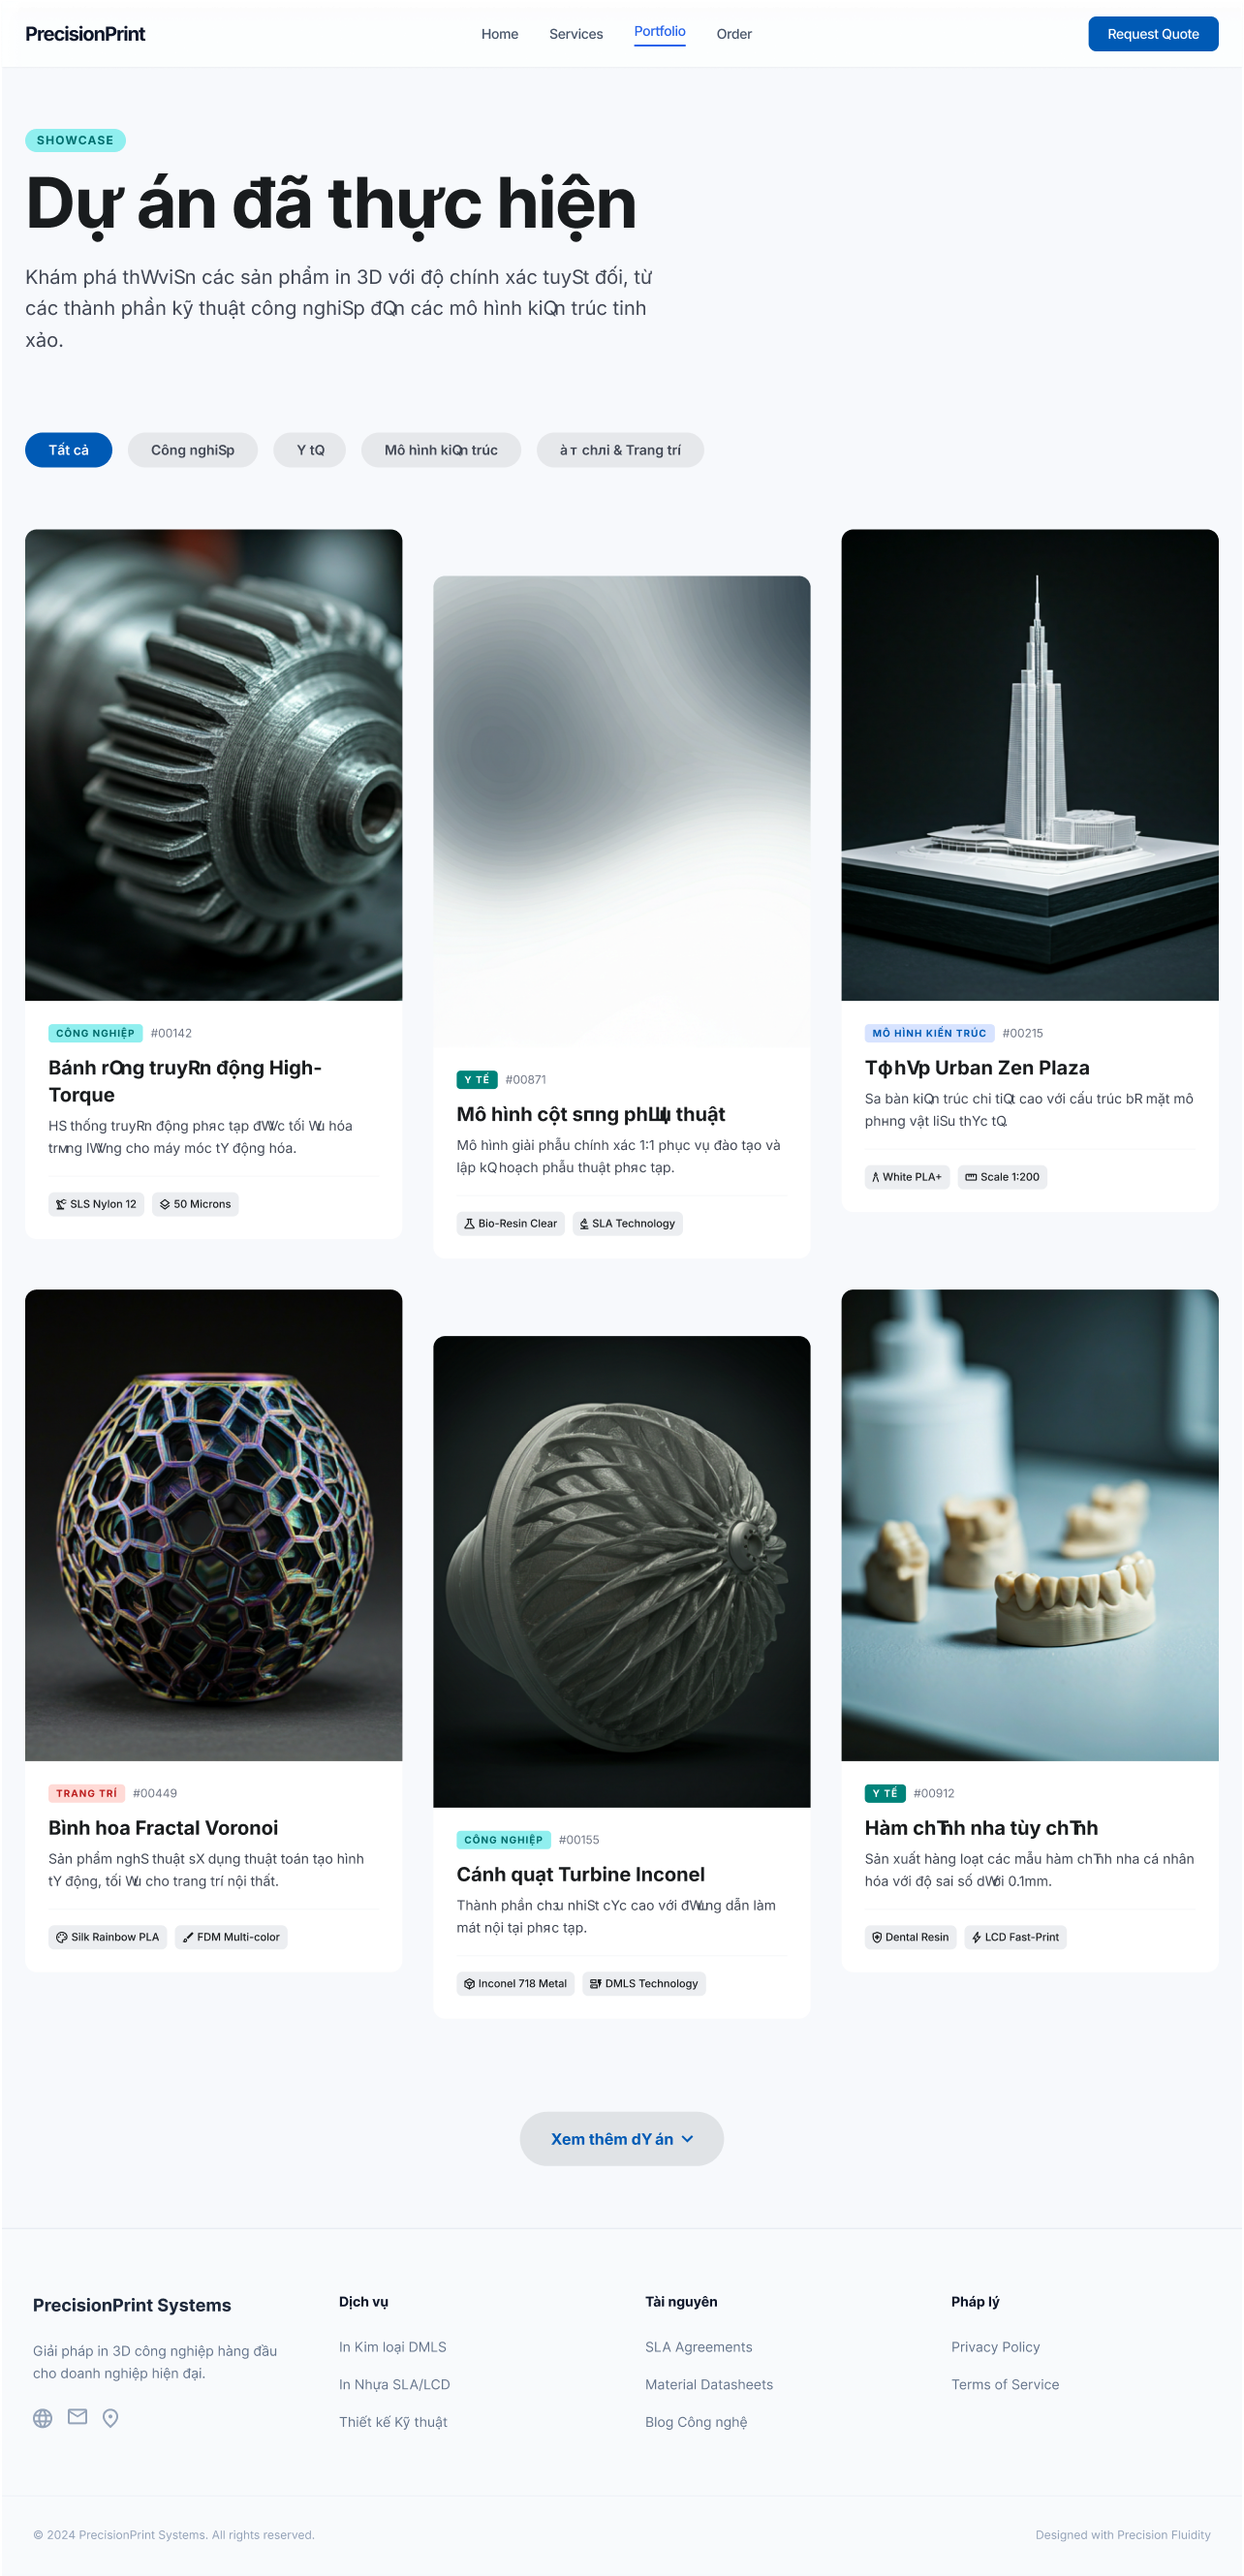
Task: Expand 'Xem thêm dự án' chevron
Action: pos(687,2139)
